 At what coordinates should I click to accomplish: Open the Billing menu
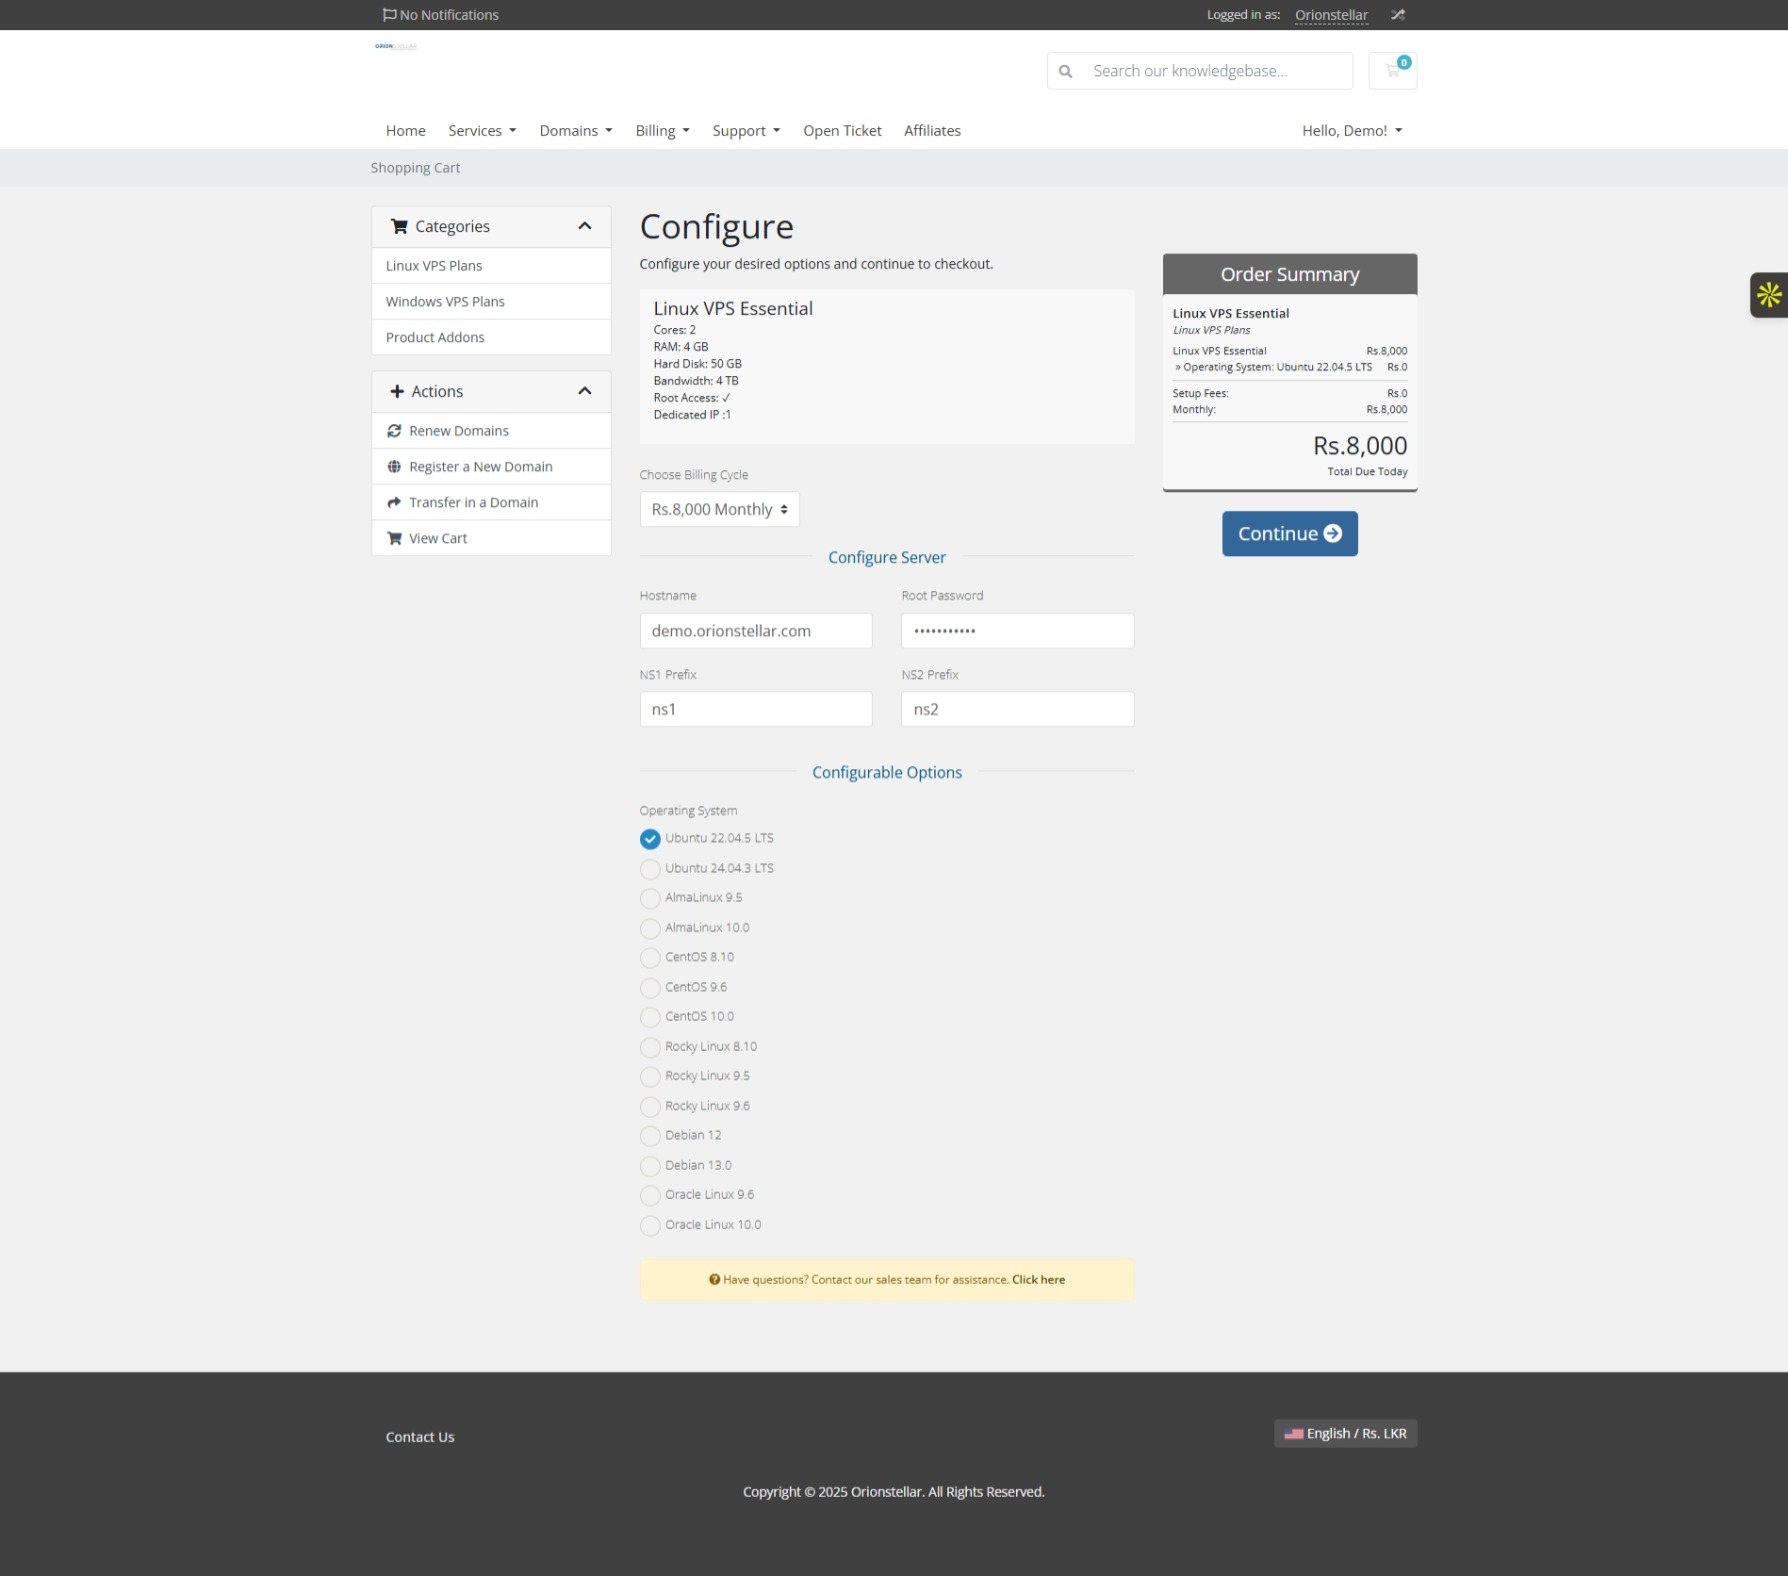(662, 131)
